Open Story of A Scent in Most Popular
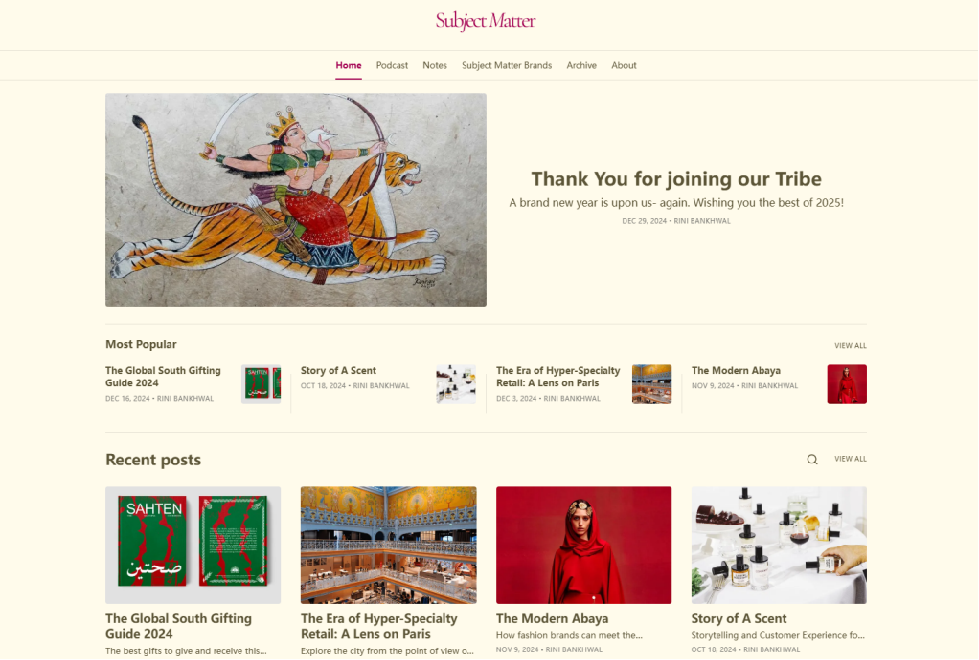979x660 pixels. [338, 370]
